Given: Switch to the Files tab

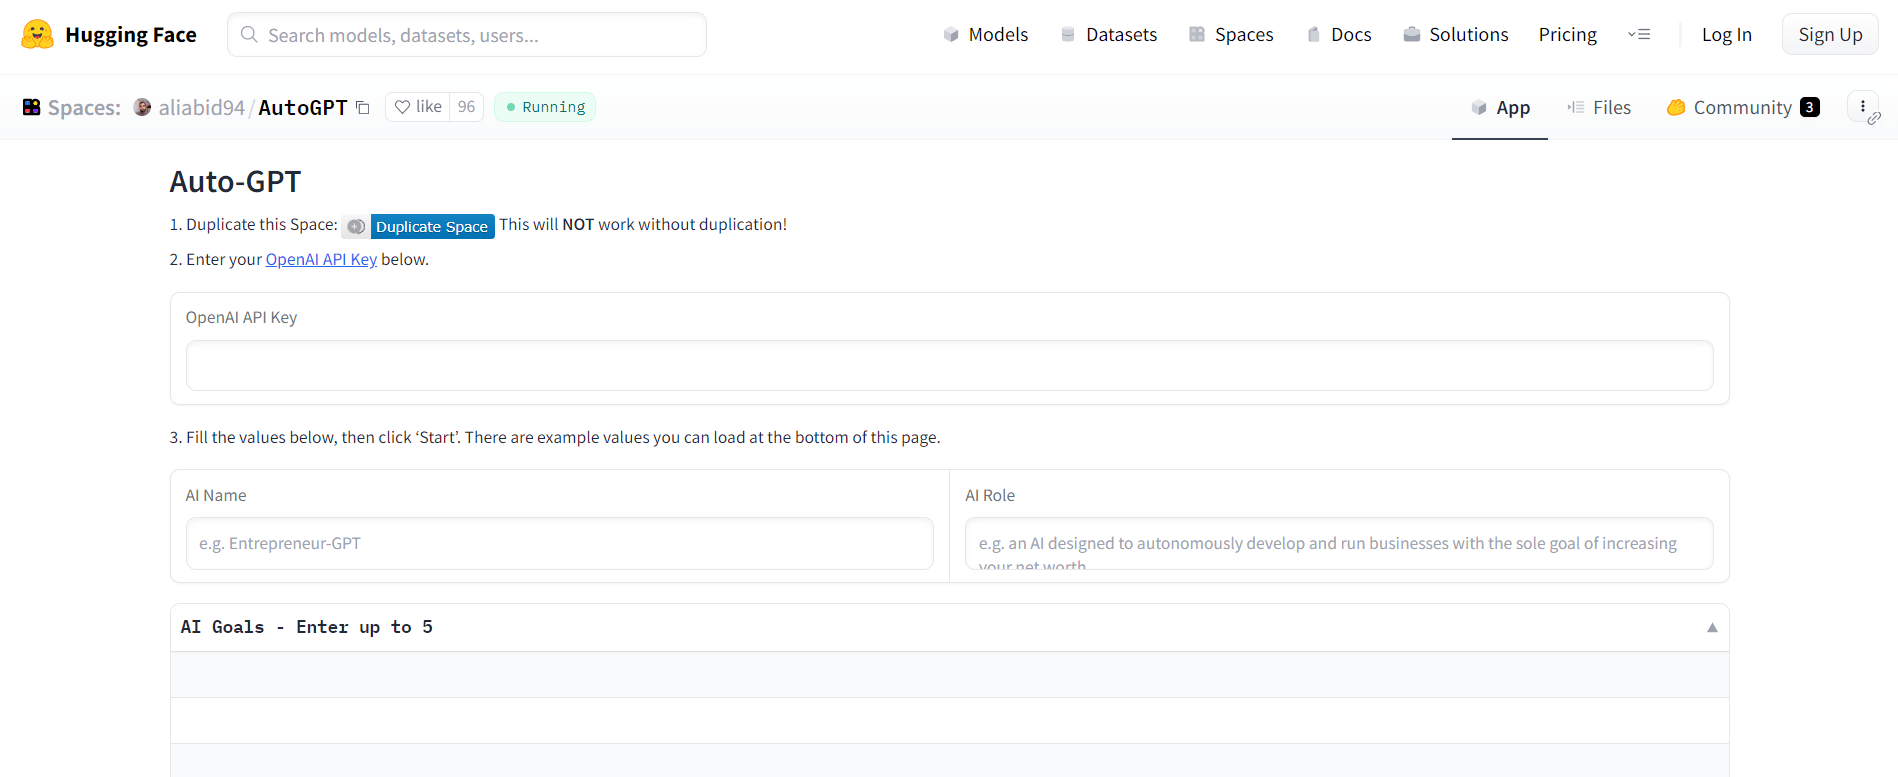Looking at the screenshot, I should (1599, 107).
